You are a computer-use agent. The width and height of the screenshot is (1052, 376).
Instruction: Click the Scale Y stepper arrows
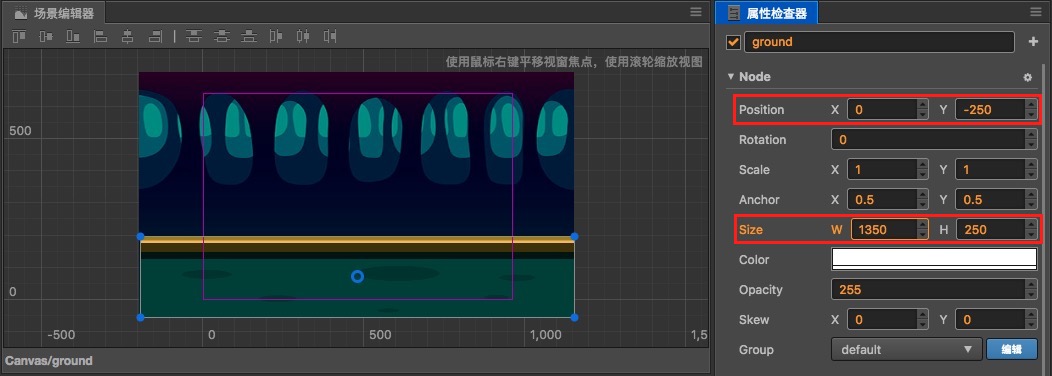(1031, 169)
